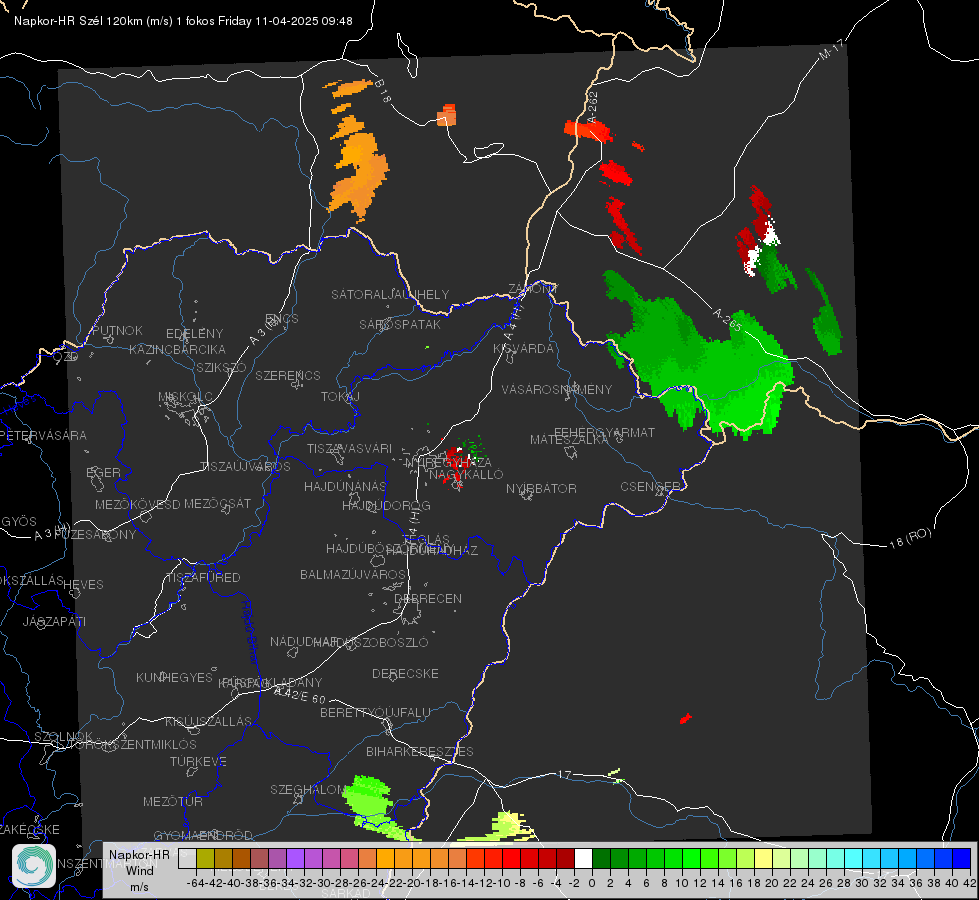979x900 pixels.
Task: Click the MEZŐKÖVESD label
Action: (137, 504)
